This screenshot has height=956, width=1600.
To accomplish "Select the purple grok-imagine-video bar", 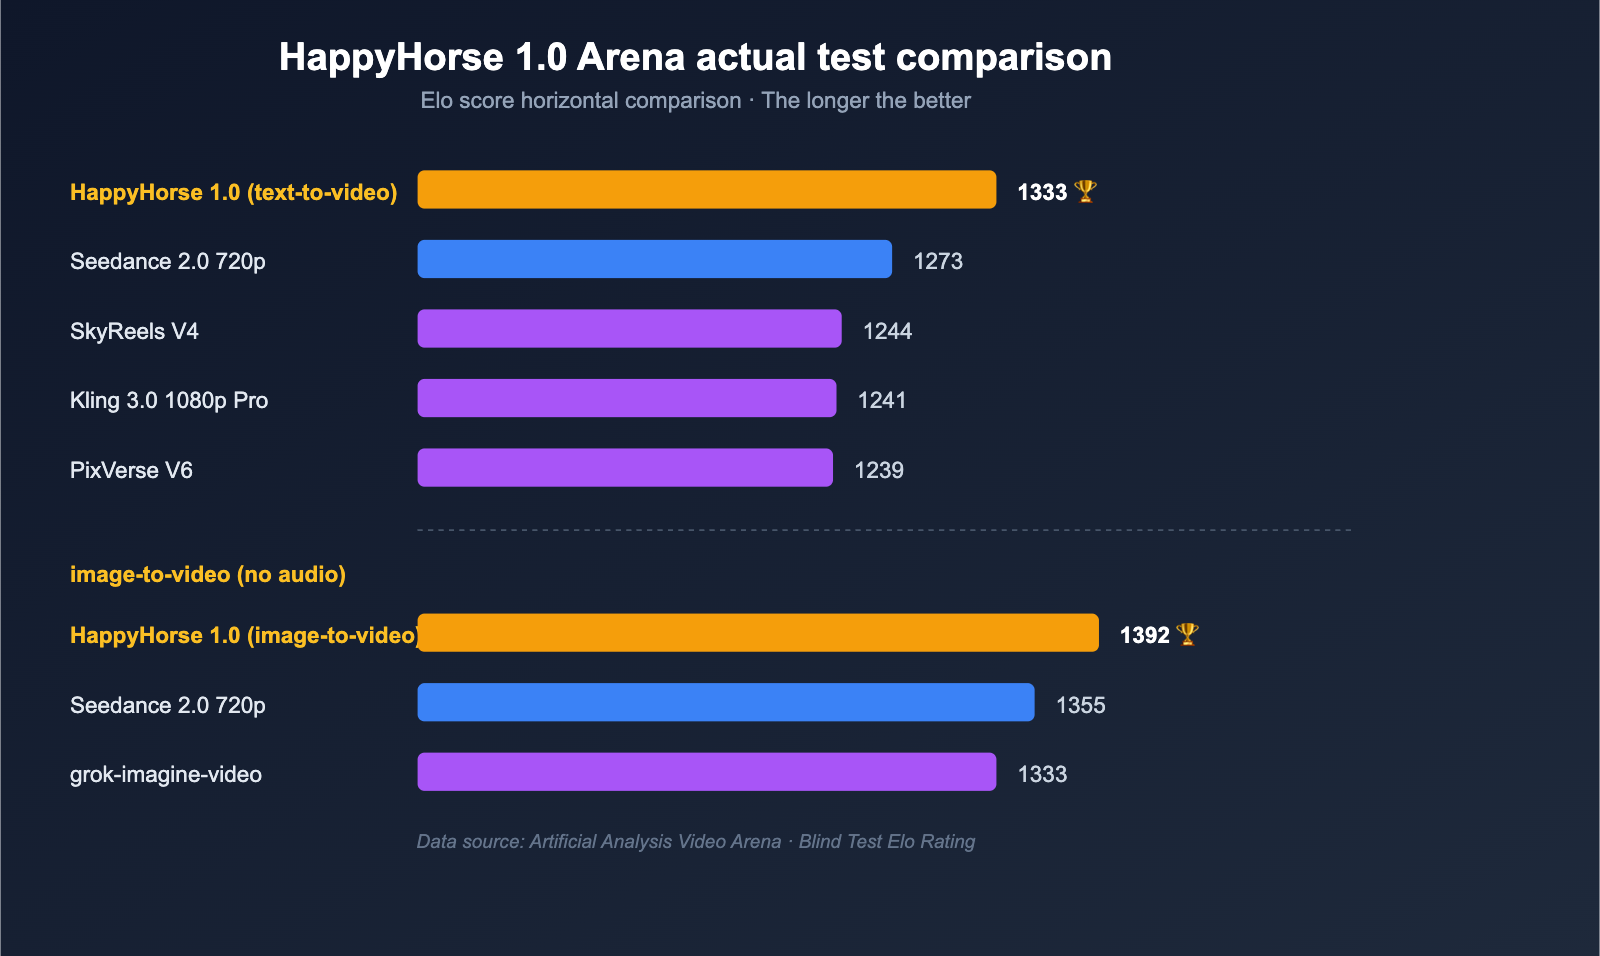I will pos(706,772).
